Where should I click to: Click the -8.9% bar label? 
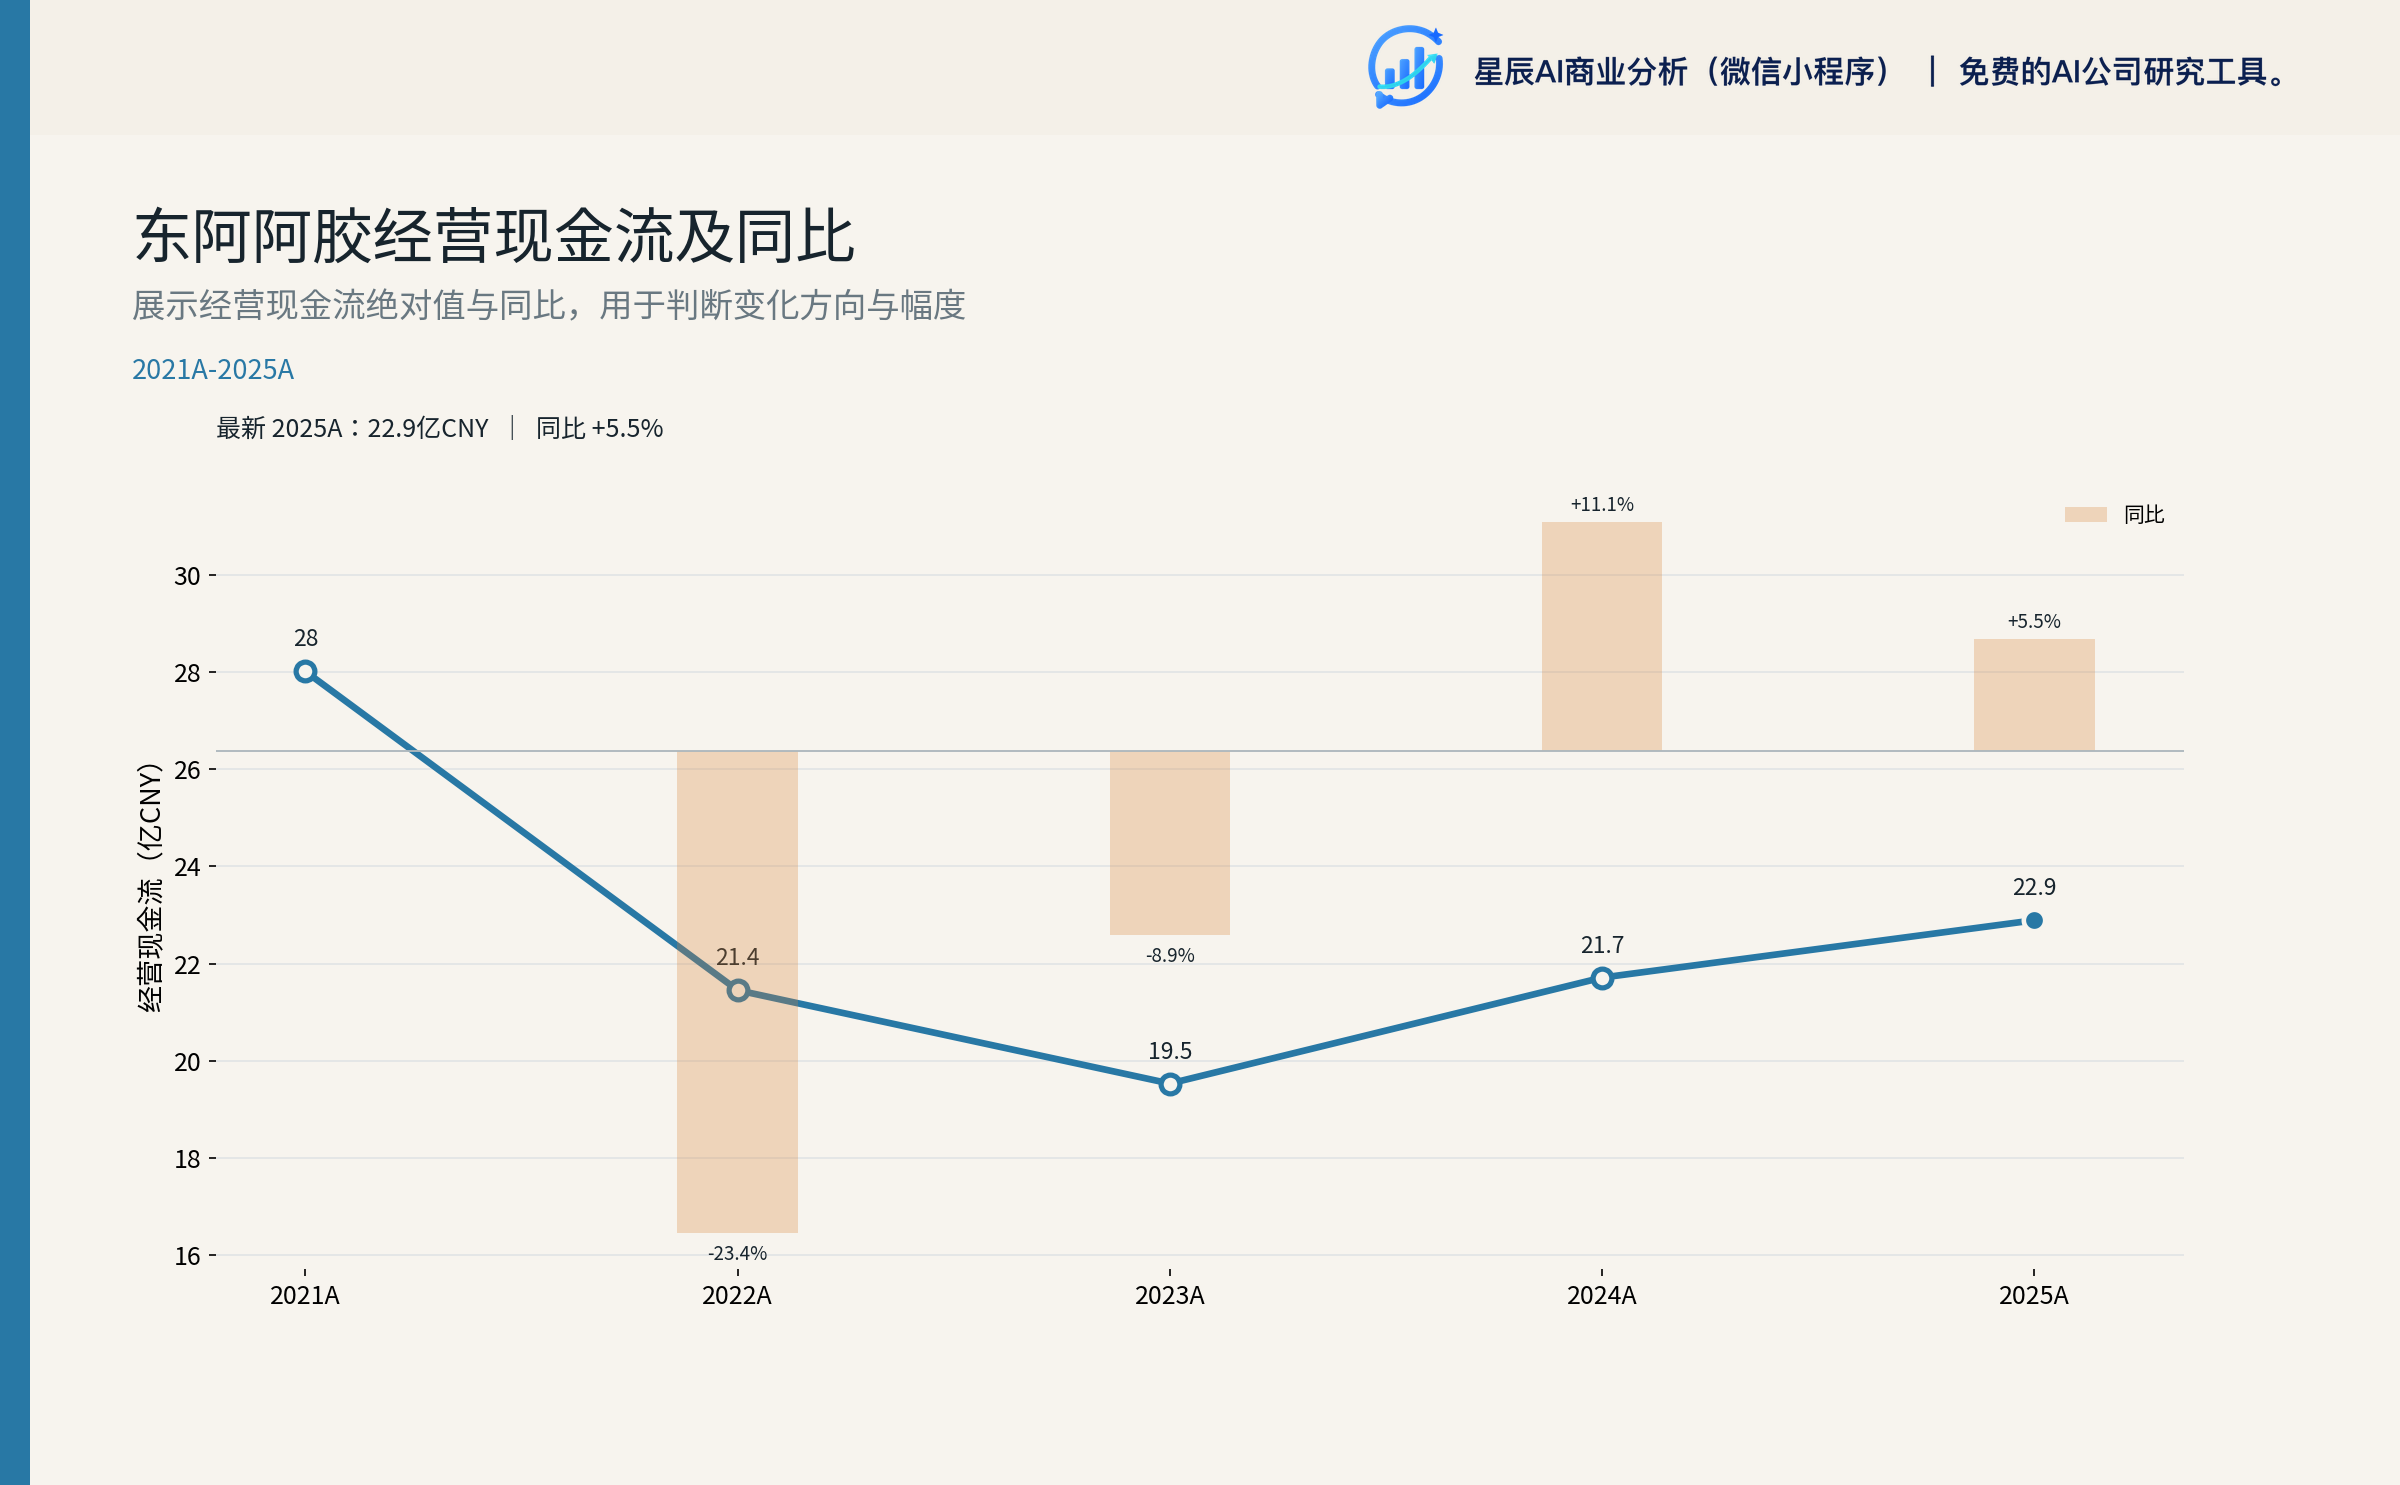coord(1170,955)
